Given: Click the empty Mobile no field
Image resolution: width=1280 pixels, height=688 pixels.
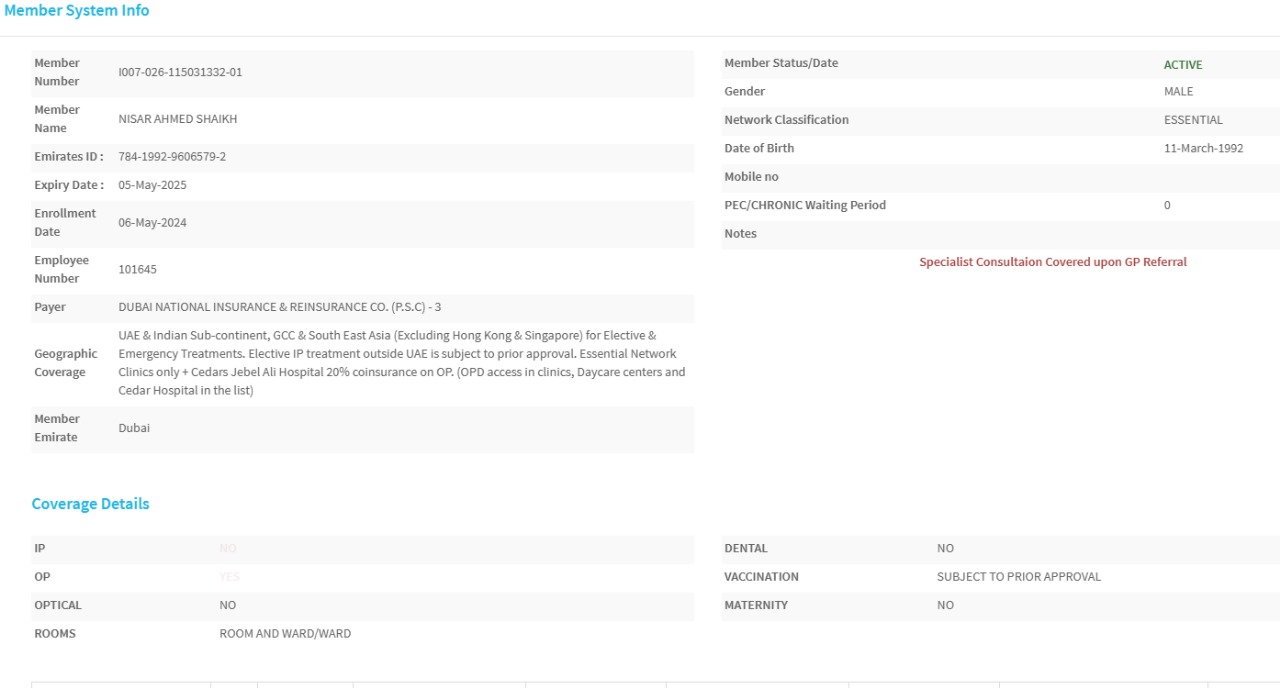Looking at the screenshot, I should pos(1200,177).
